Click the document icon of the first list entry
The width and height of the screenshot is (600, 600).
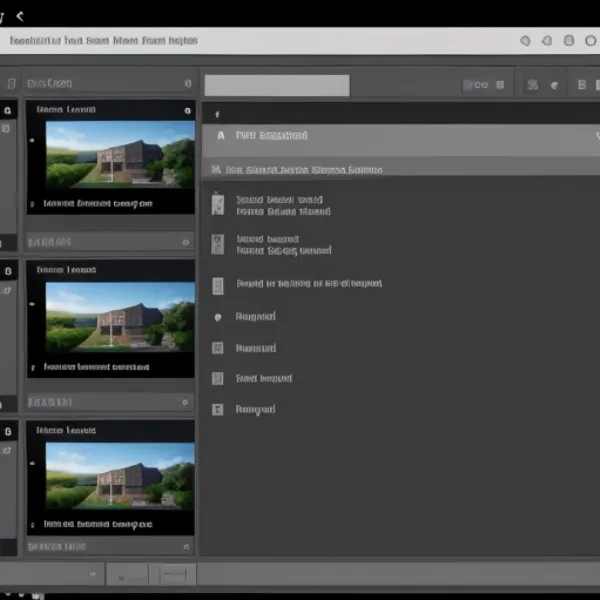coord(218,205)
